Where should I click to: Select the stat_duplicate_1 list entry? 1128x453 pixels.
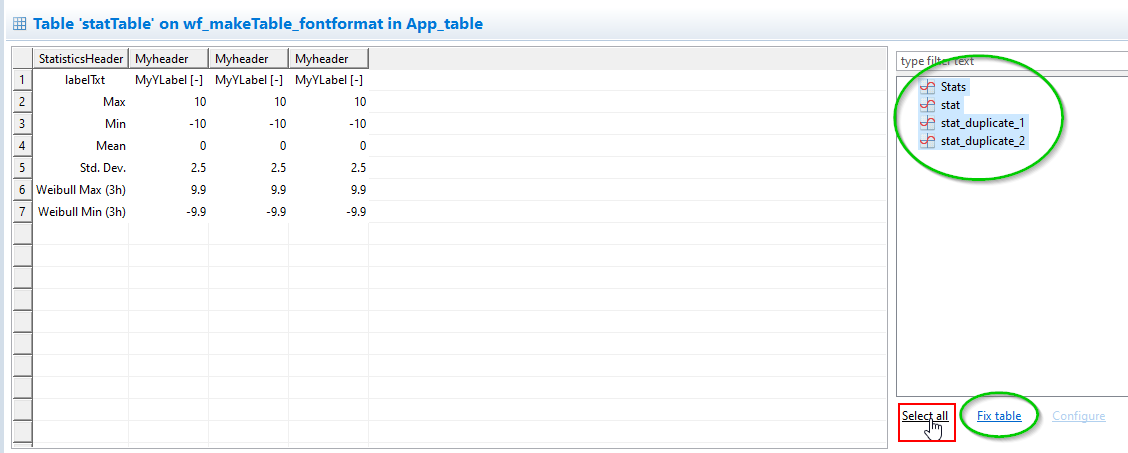pos(982,123)
